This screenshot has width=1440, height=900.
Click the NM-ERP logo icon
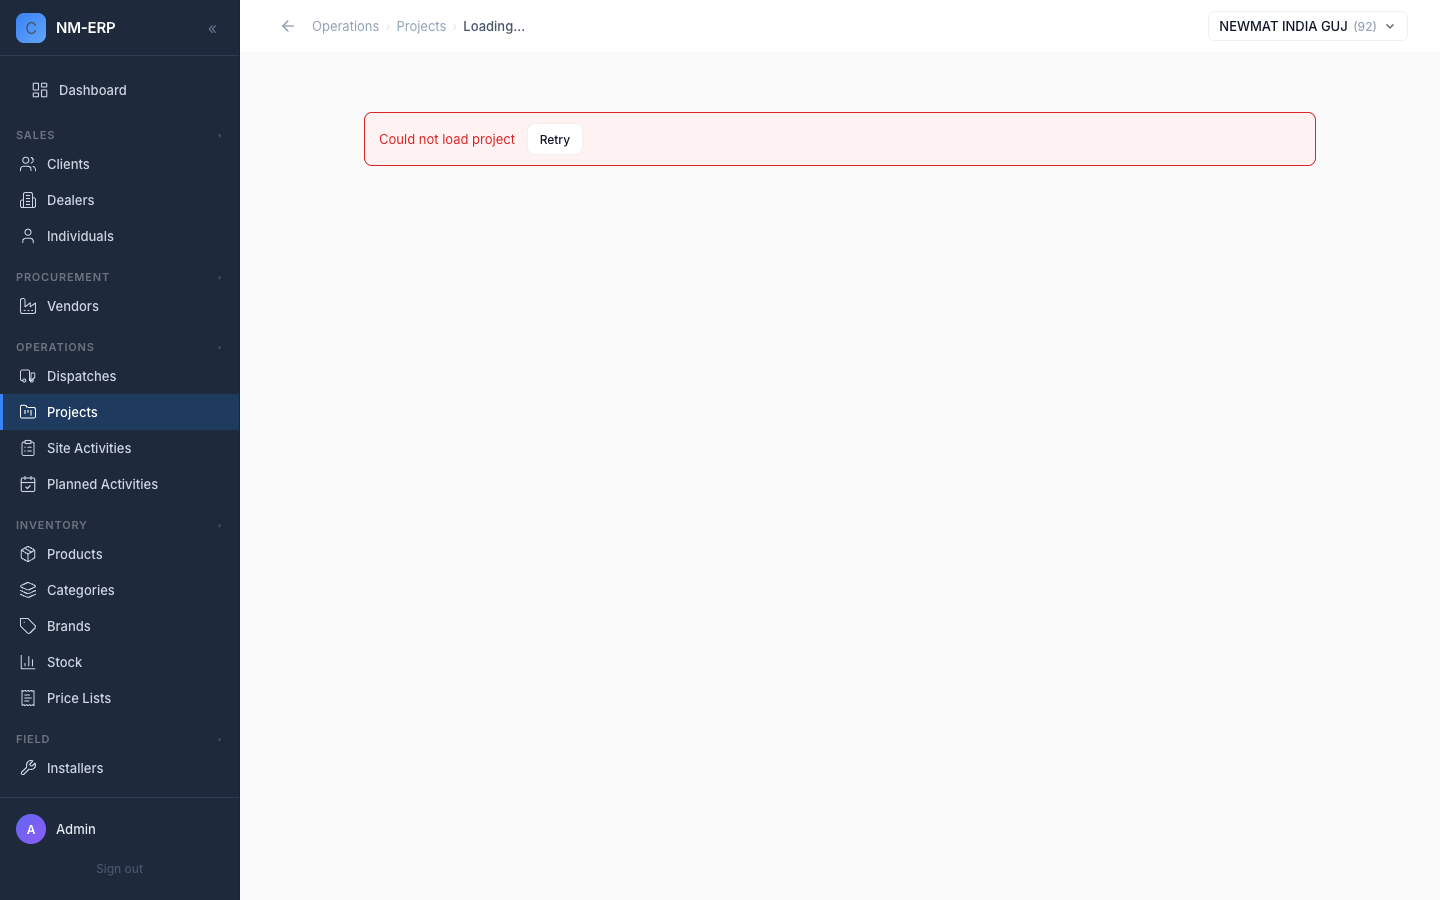click(x=31, y=28)
